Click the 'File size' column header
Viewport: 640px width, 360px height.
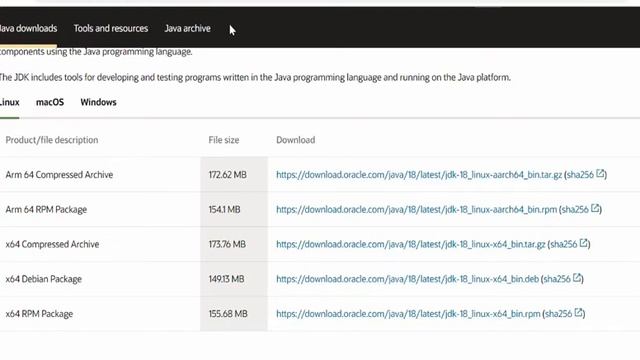[224, 140]
